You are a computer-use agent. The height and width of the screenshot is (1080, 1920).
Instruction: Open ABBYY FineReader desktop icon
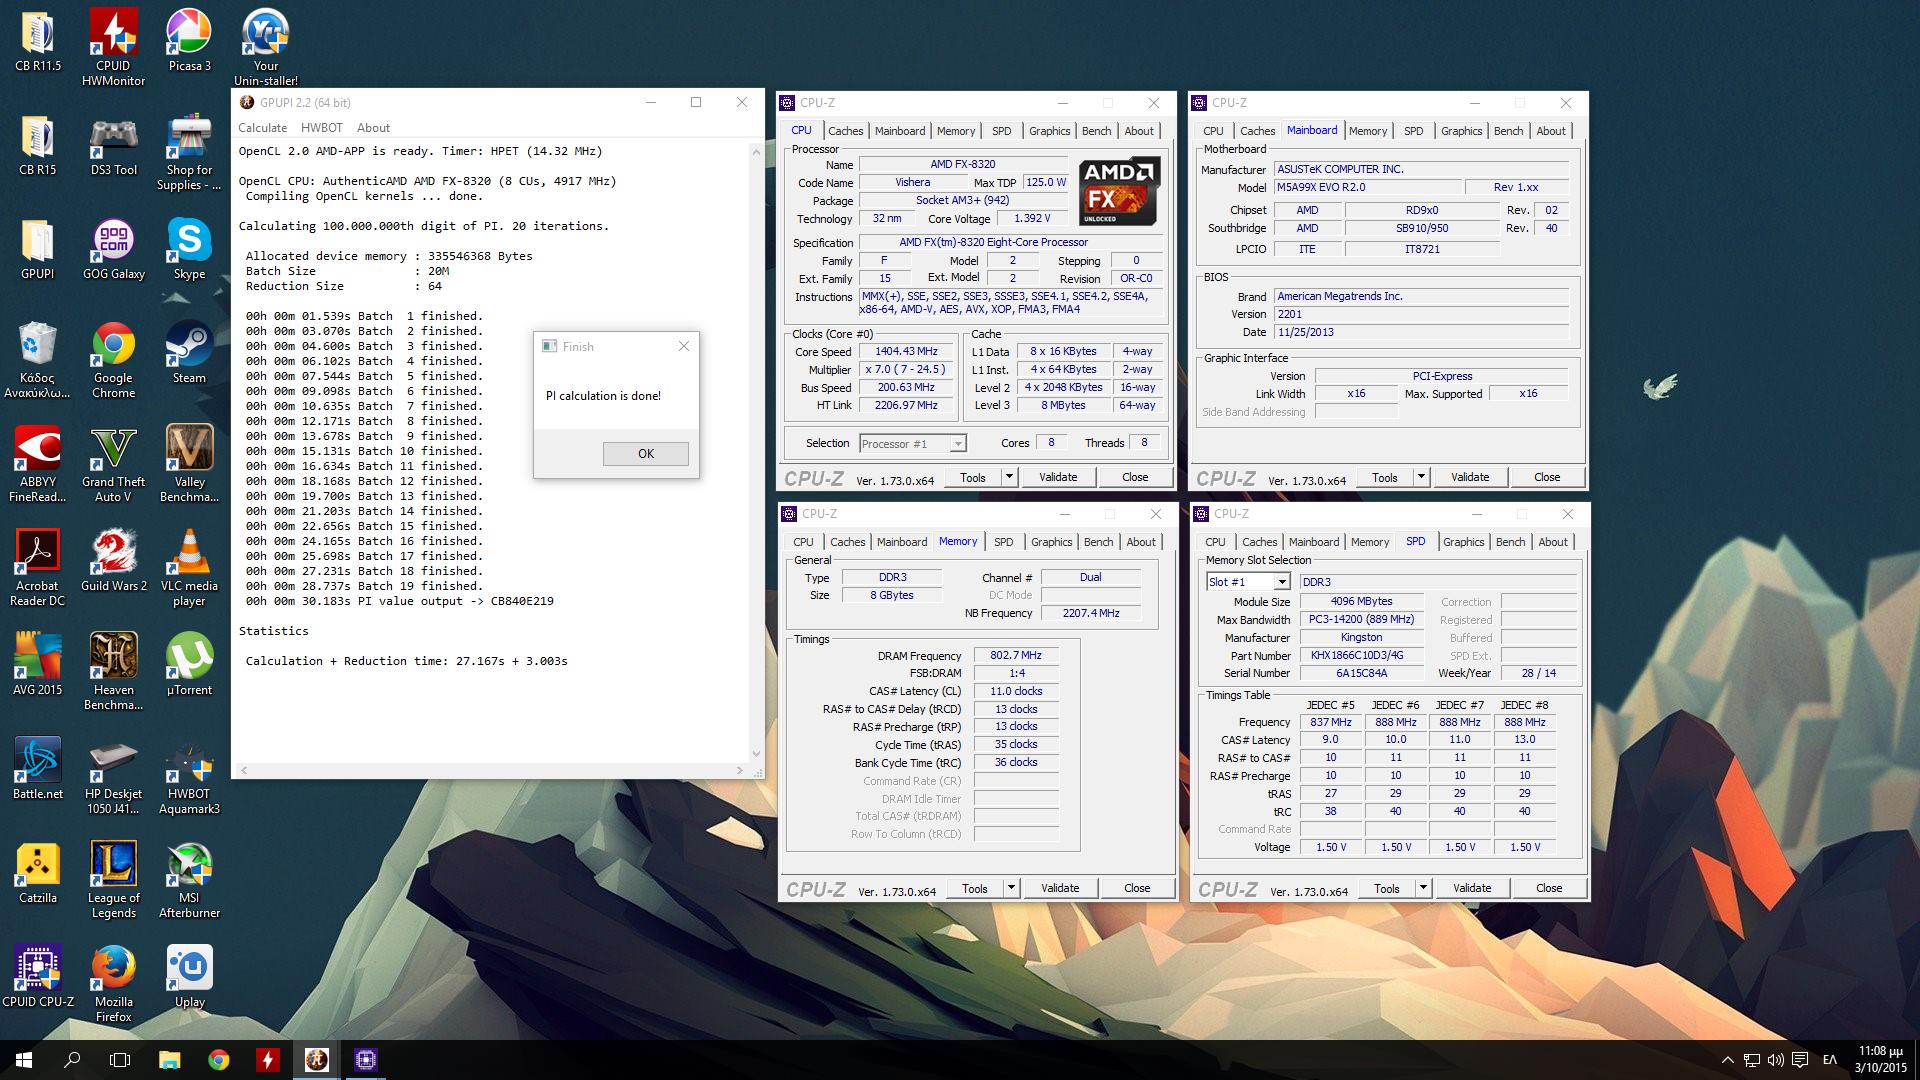pos(37,464)
